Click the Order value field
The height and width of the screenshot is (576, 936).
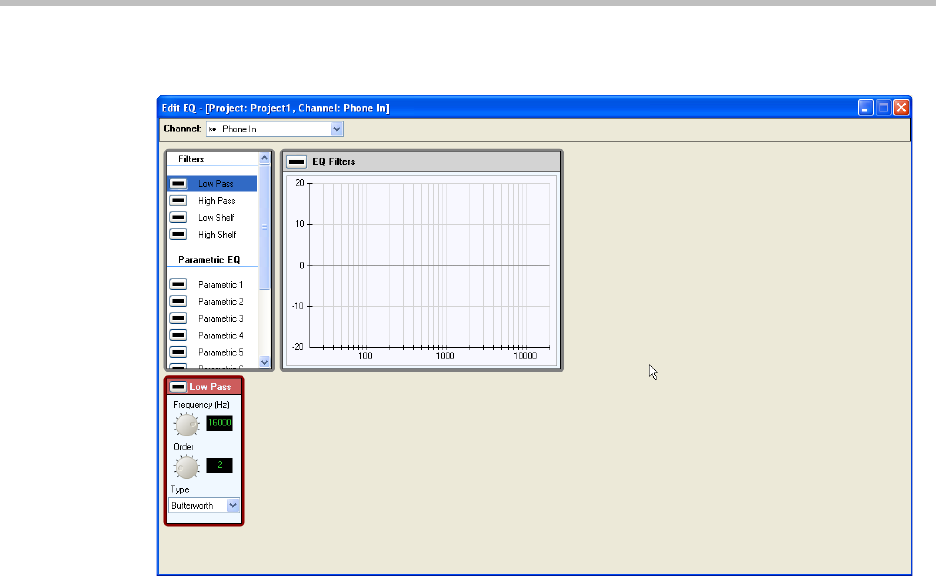[219, 466]
